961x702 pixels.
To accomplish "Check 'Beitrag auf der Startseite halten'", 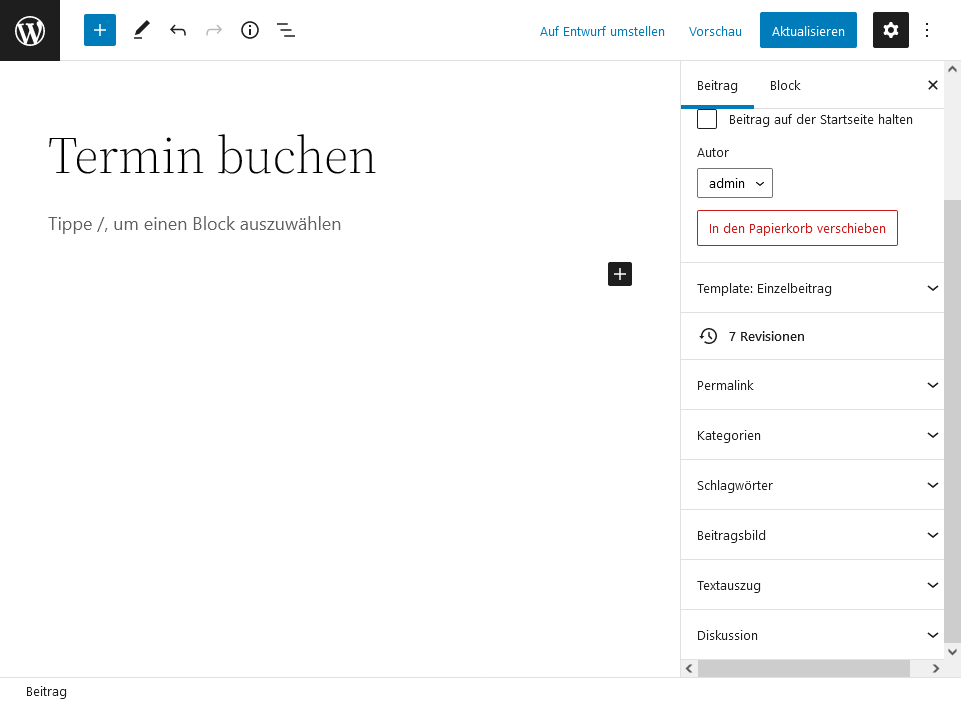I will tap(707, 119).
